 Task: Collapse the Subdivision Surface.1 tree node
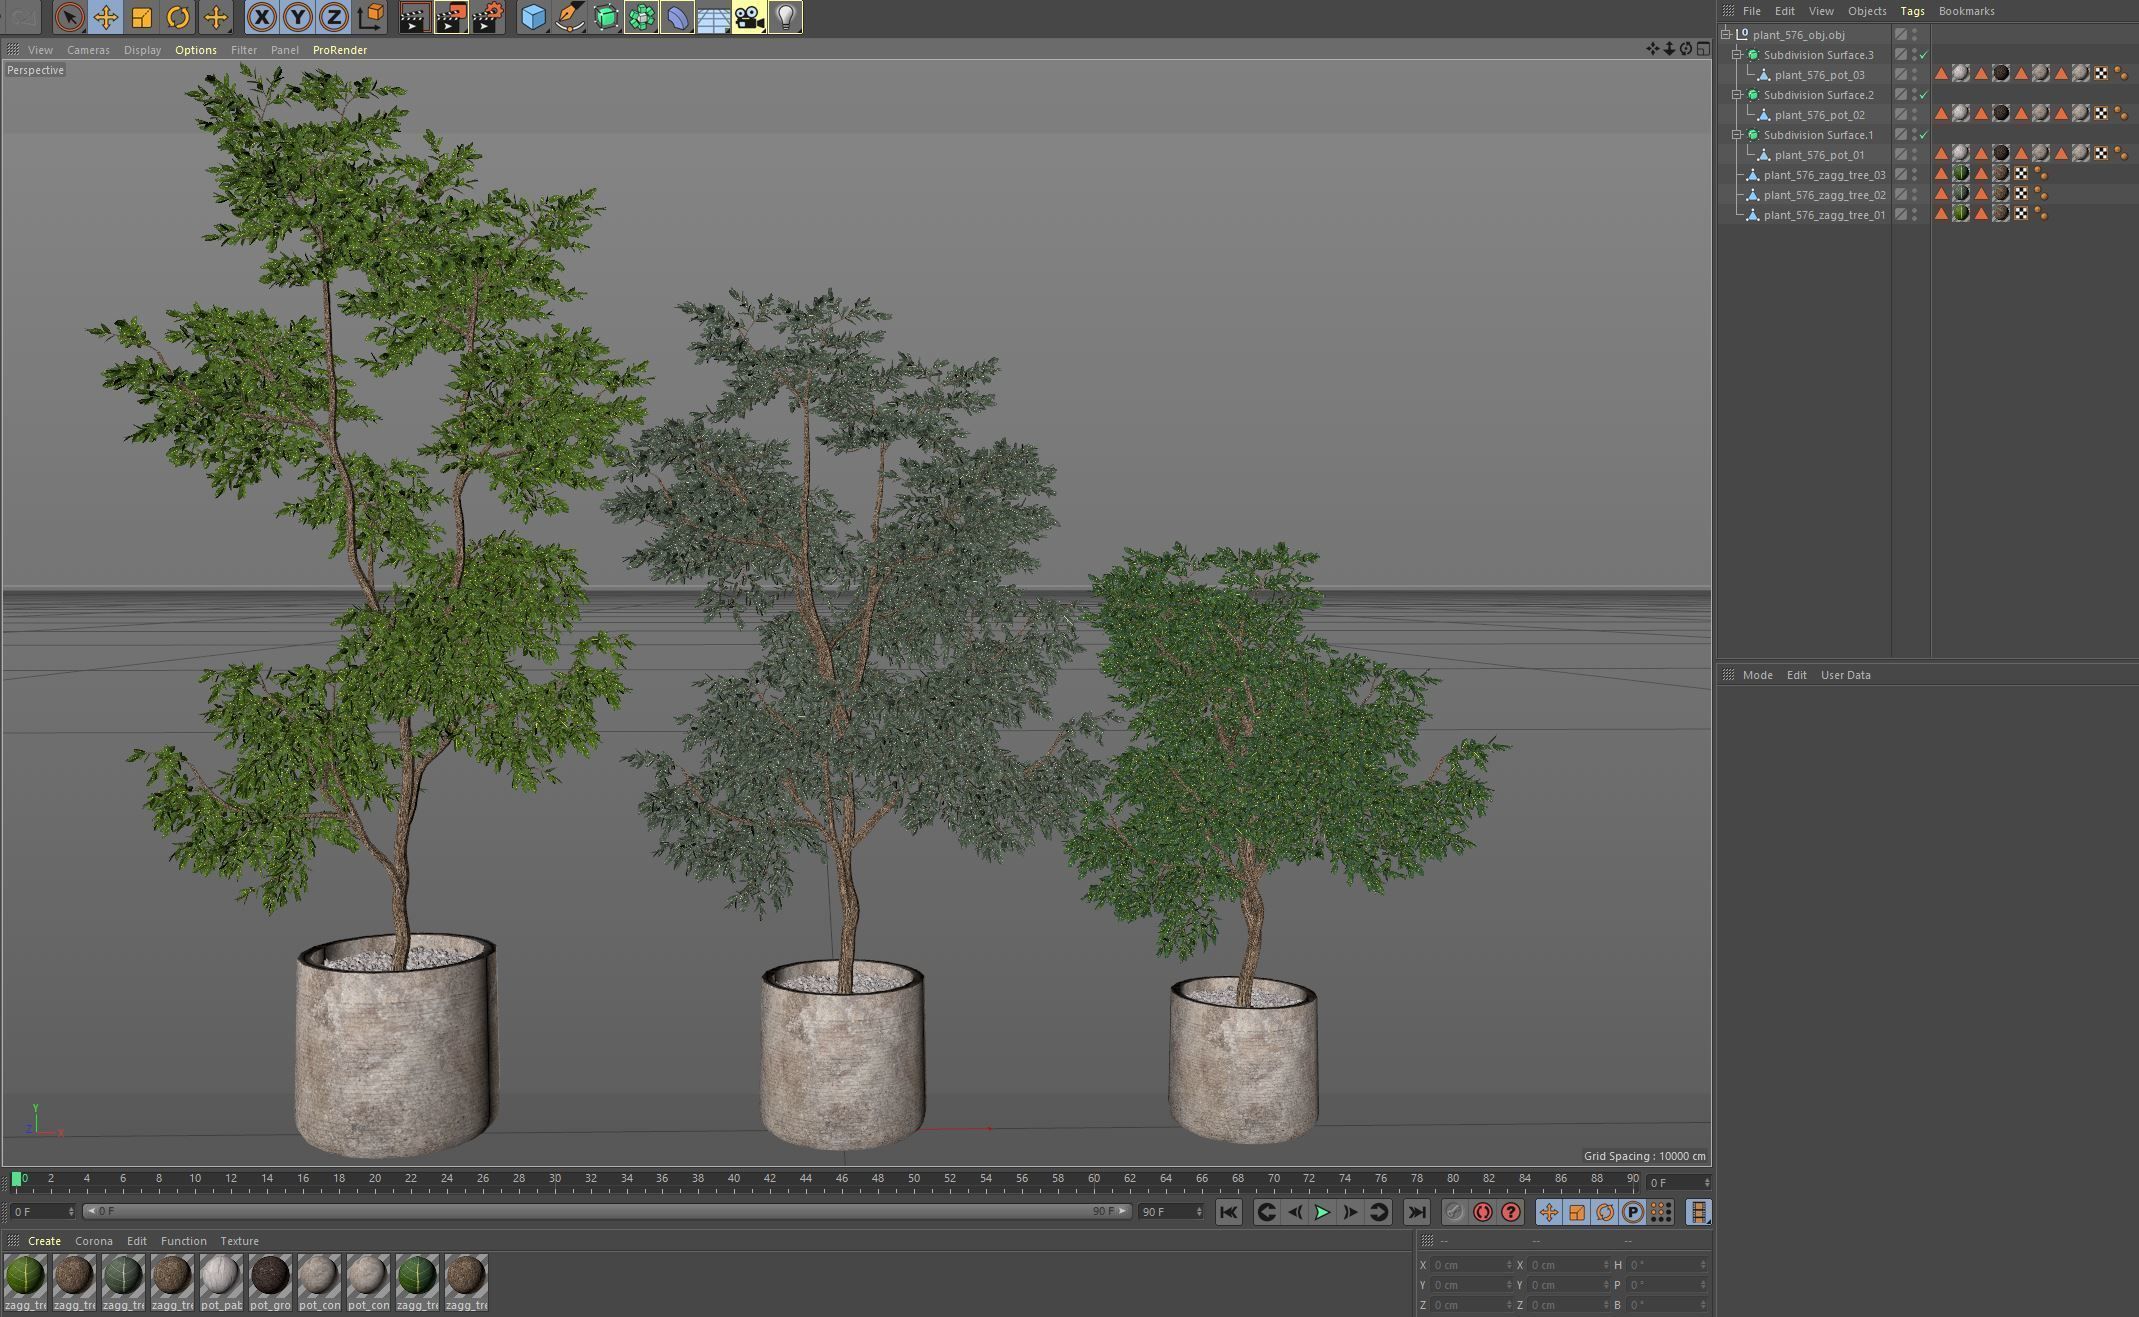(x=1737, y=135)
